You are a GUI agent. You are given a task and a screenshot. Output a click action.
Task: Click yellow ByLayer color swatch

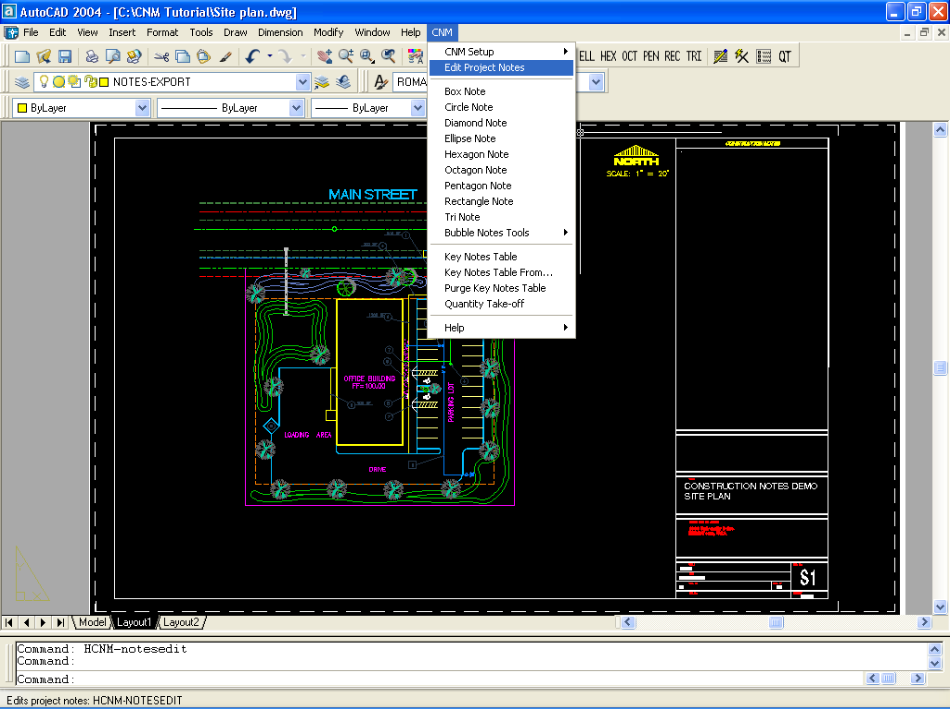(22, 108)
